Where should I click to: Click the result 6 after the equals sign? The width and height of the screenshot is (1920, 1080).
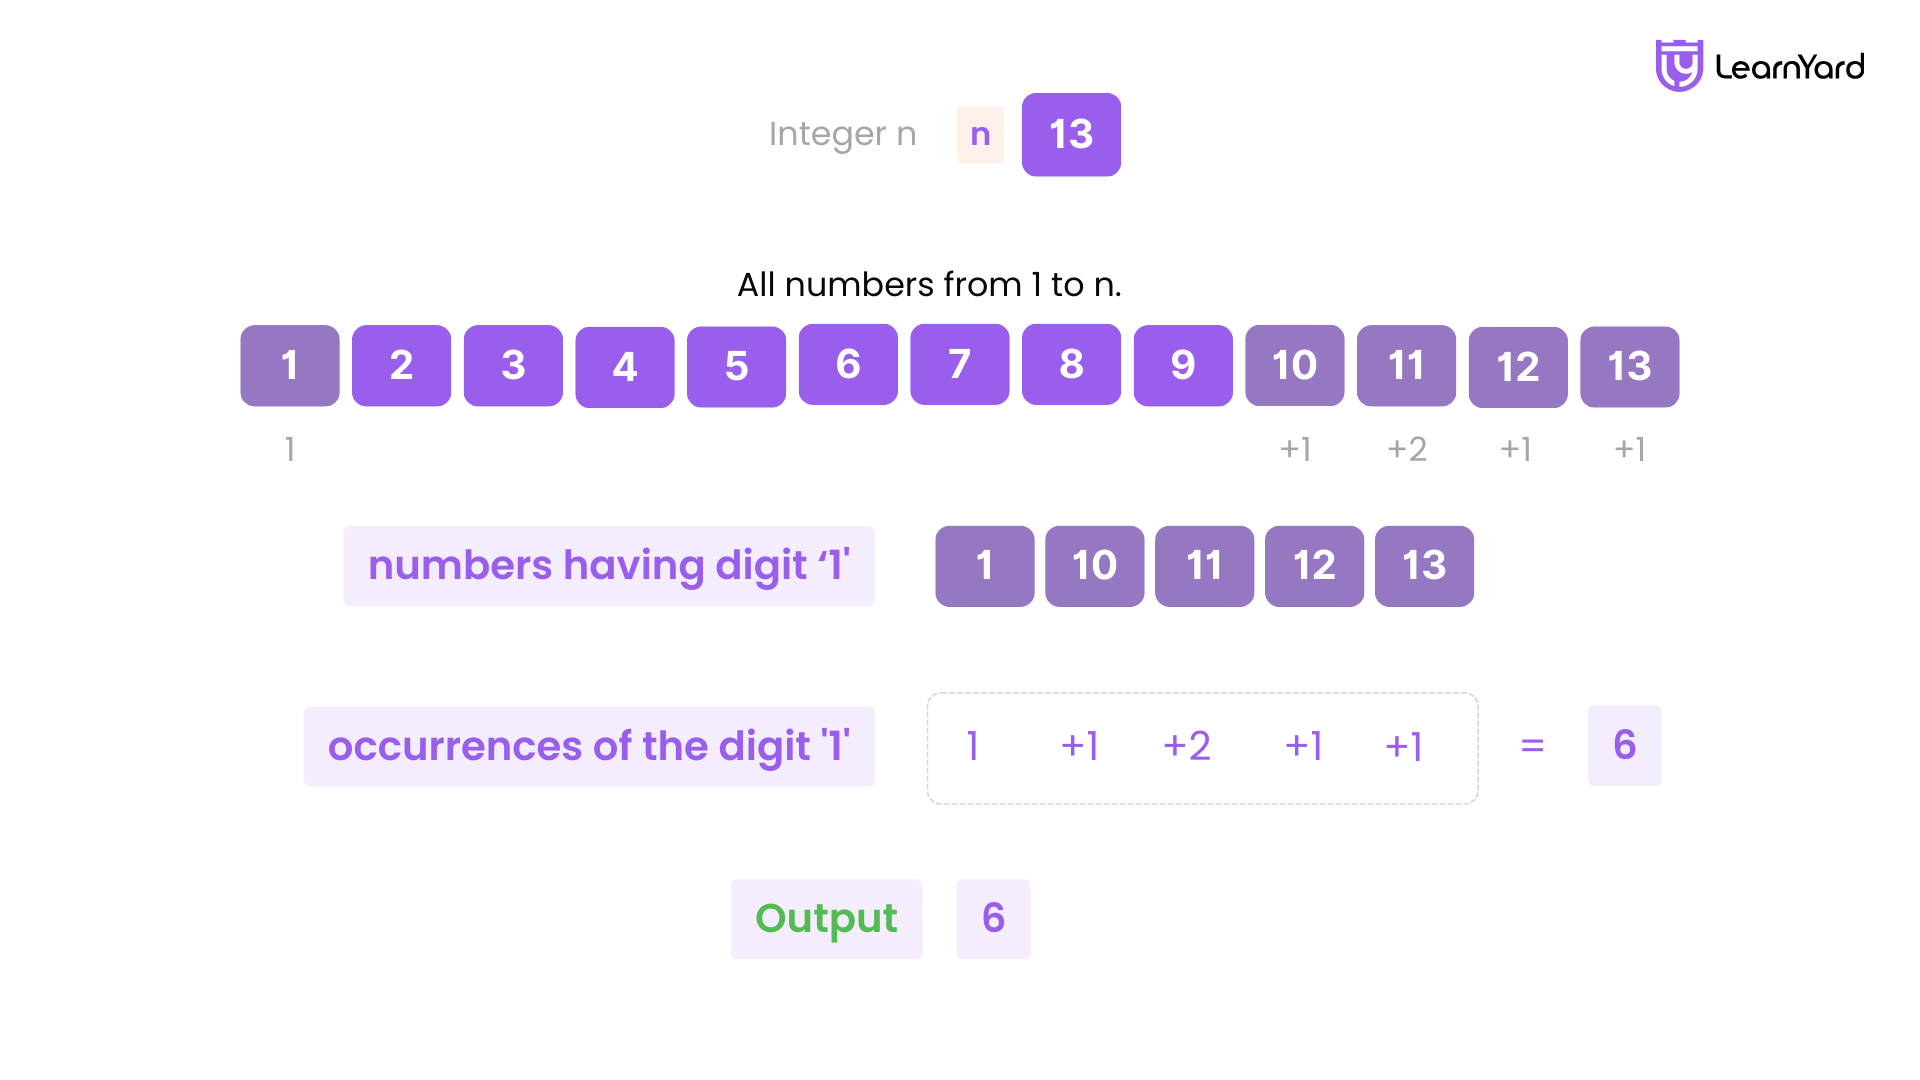(x=1624, y=745)
